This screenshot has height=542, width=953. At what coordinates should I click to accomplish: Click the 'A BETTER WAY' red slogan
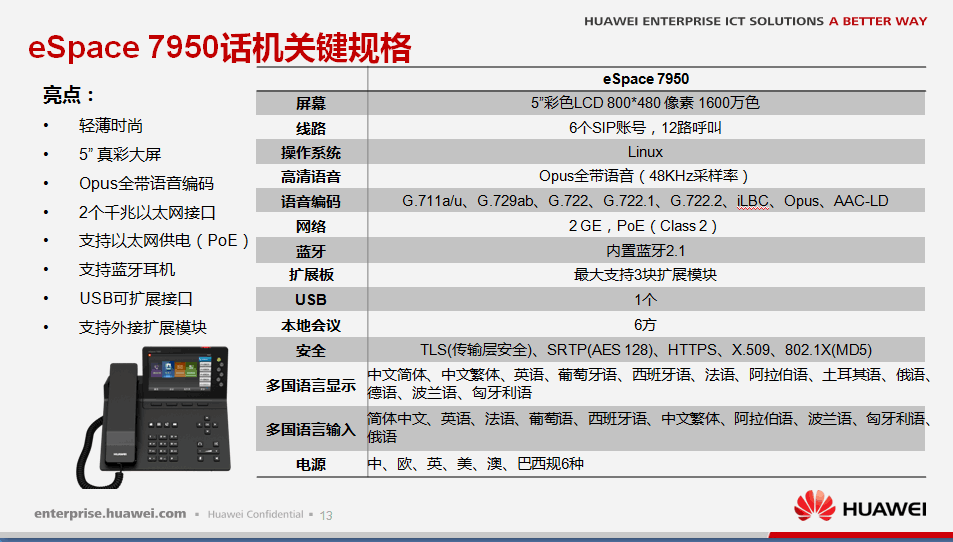click(x=878, y=21)
